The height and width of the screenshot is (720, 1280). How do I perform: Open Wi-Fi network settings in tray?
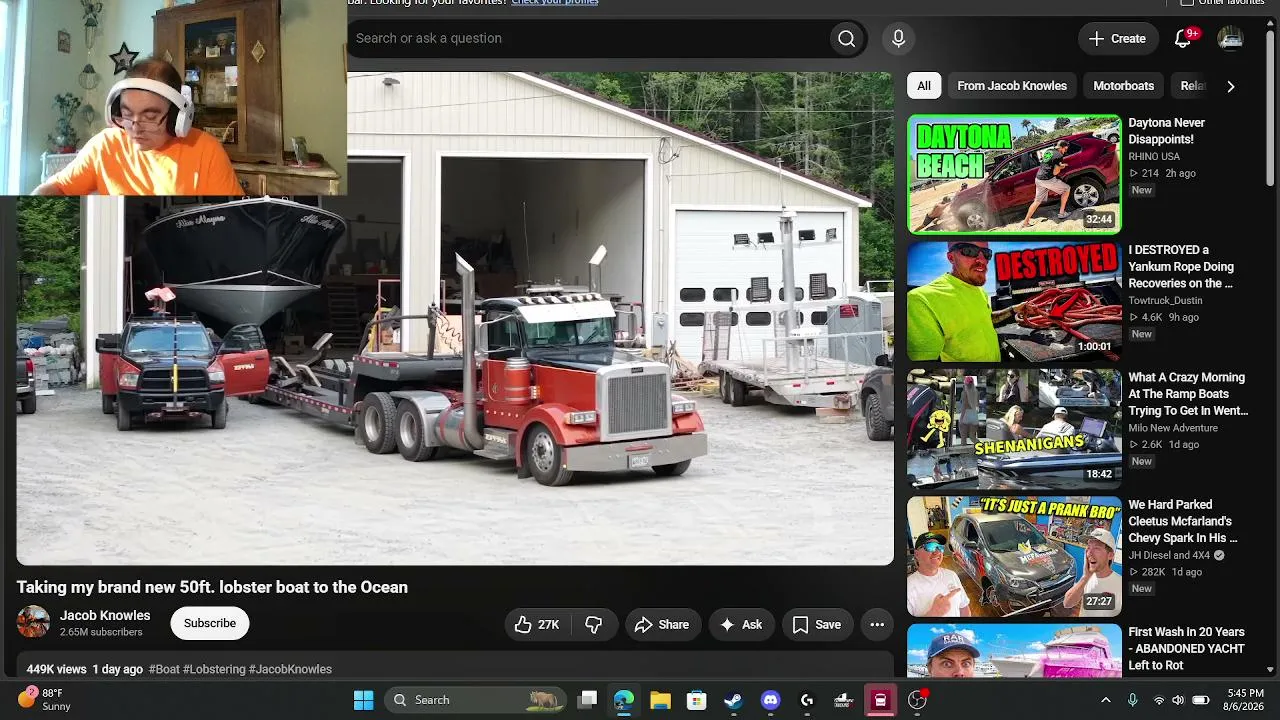pos(1159,700)
